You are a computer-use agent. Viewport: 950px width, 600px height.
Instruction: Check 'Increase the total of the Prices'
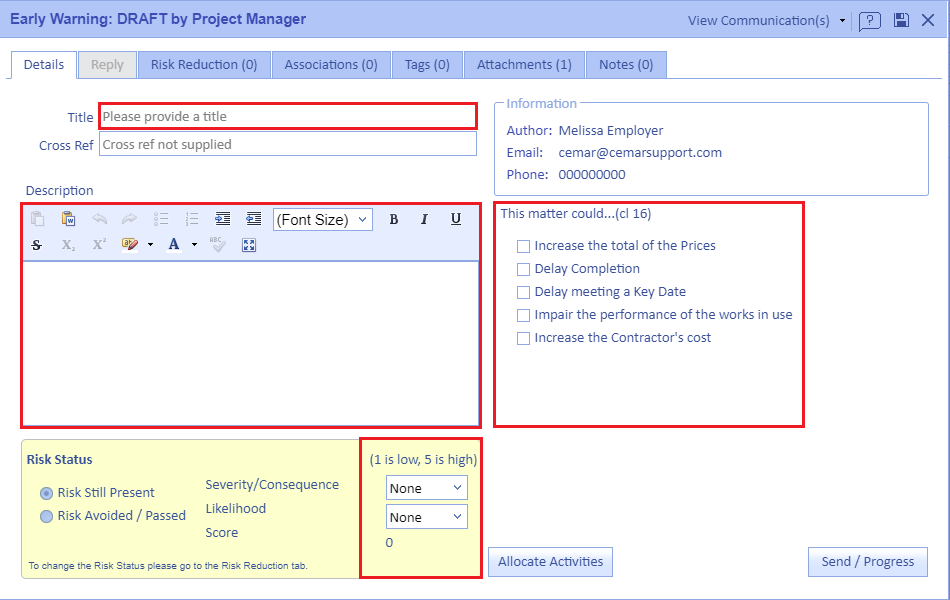523,246
